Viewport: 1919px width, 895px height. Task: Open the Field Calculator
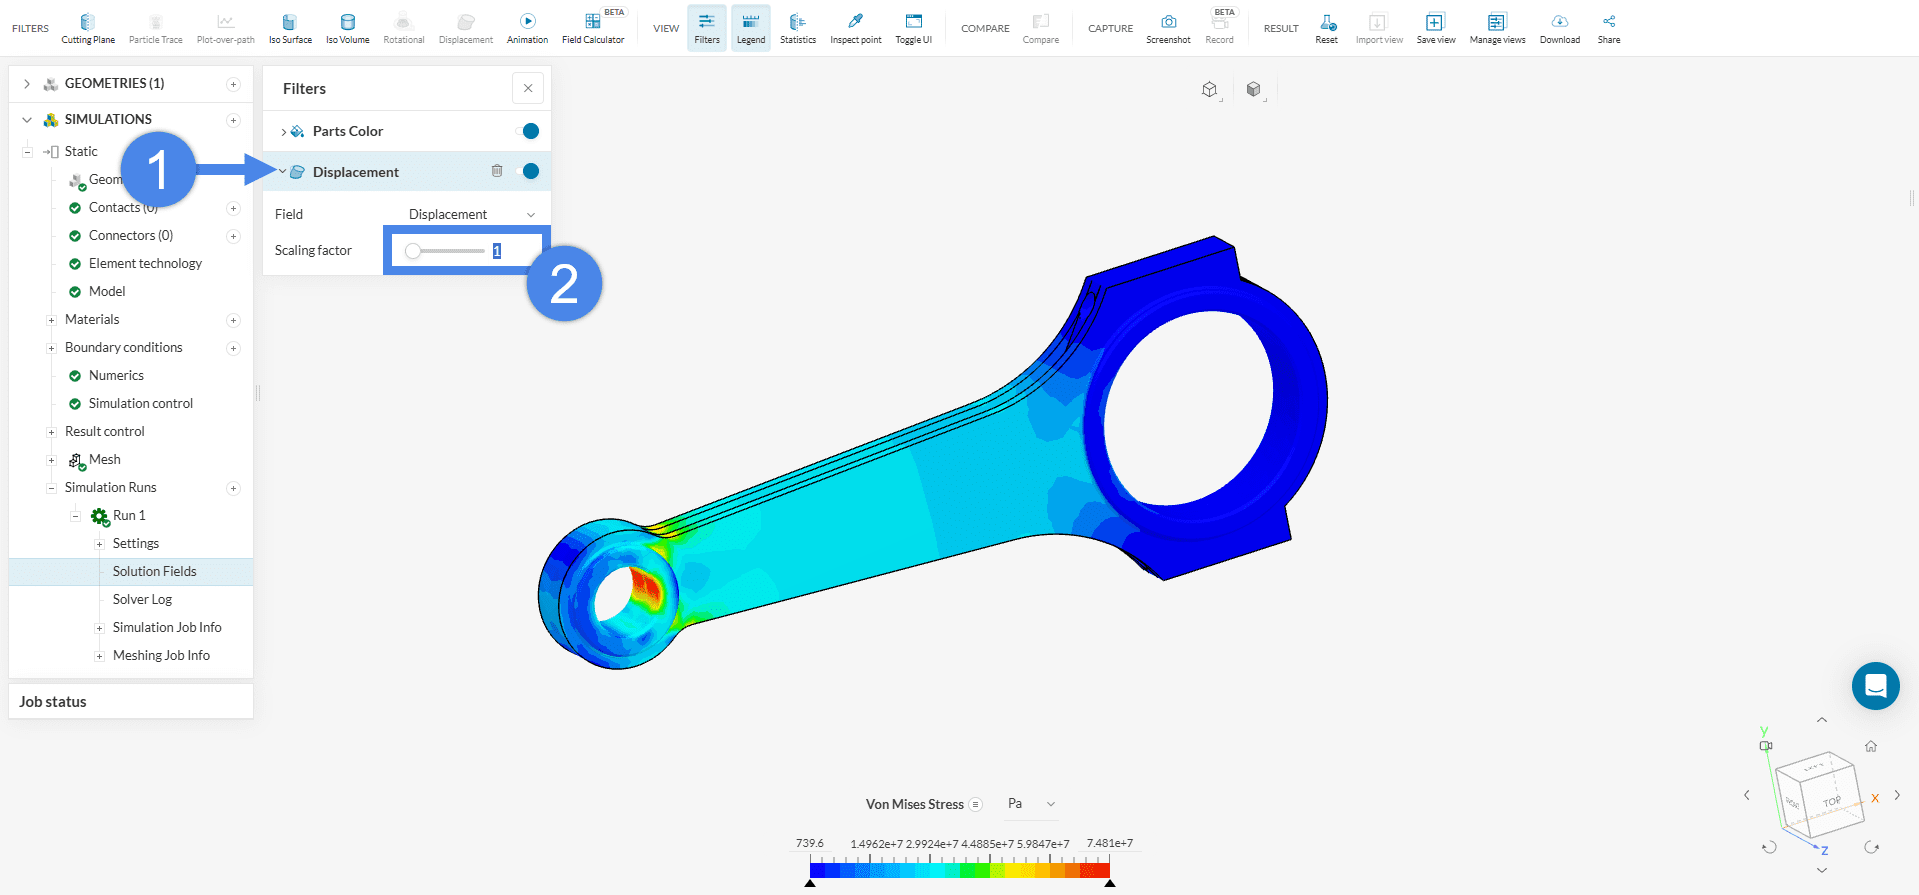point(593,28)
